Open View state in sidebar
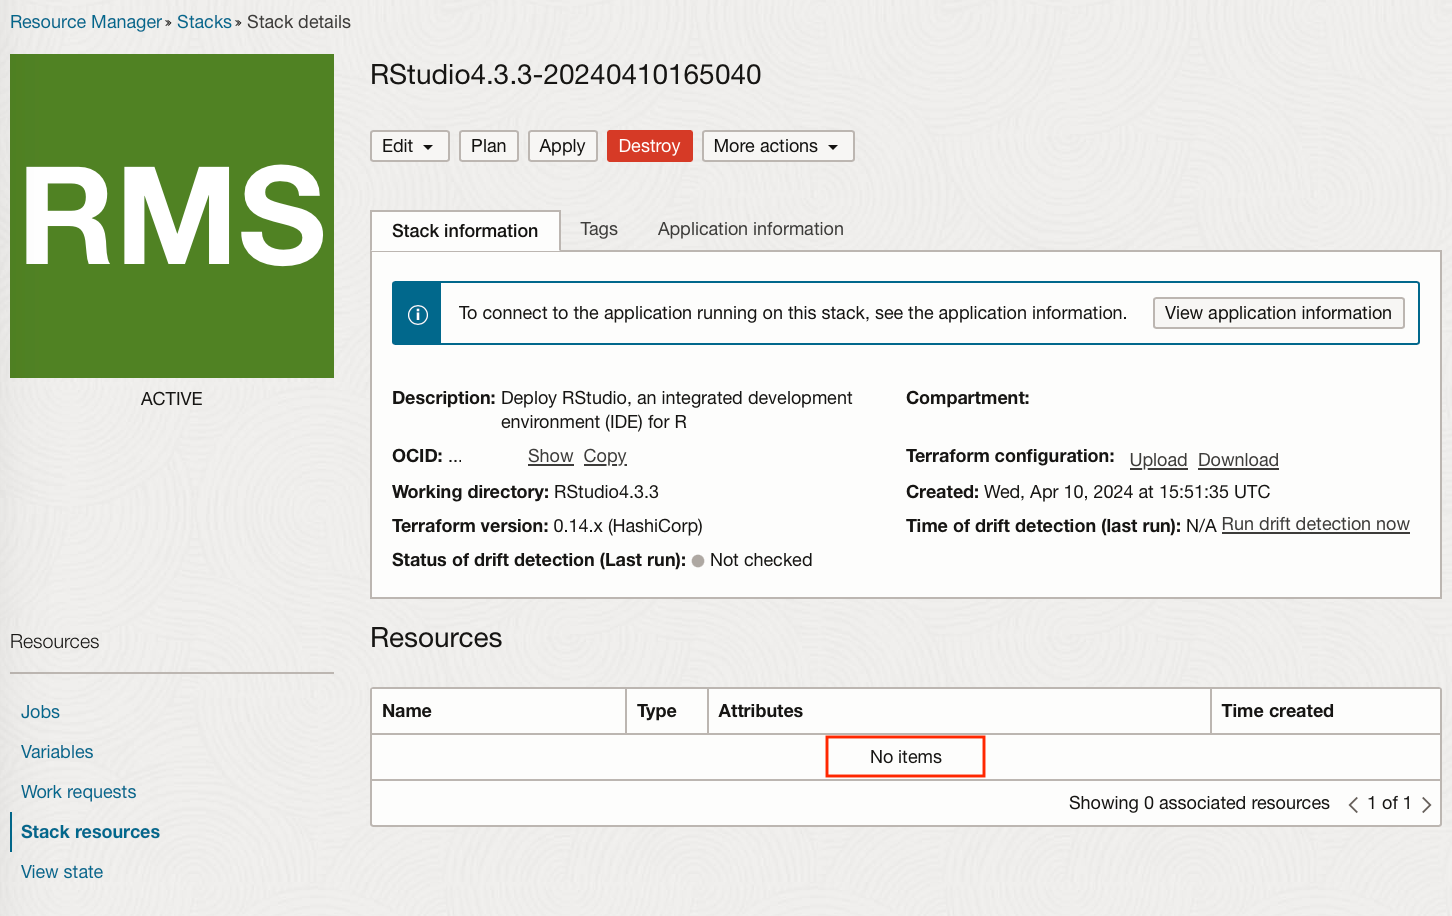The width and height of the screenshot is (1452, 916). (62, 872)
